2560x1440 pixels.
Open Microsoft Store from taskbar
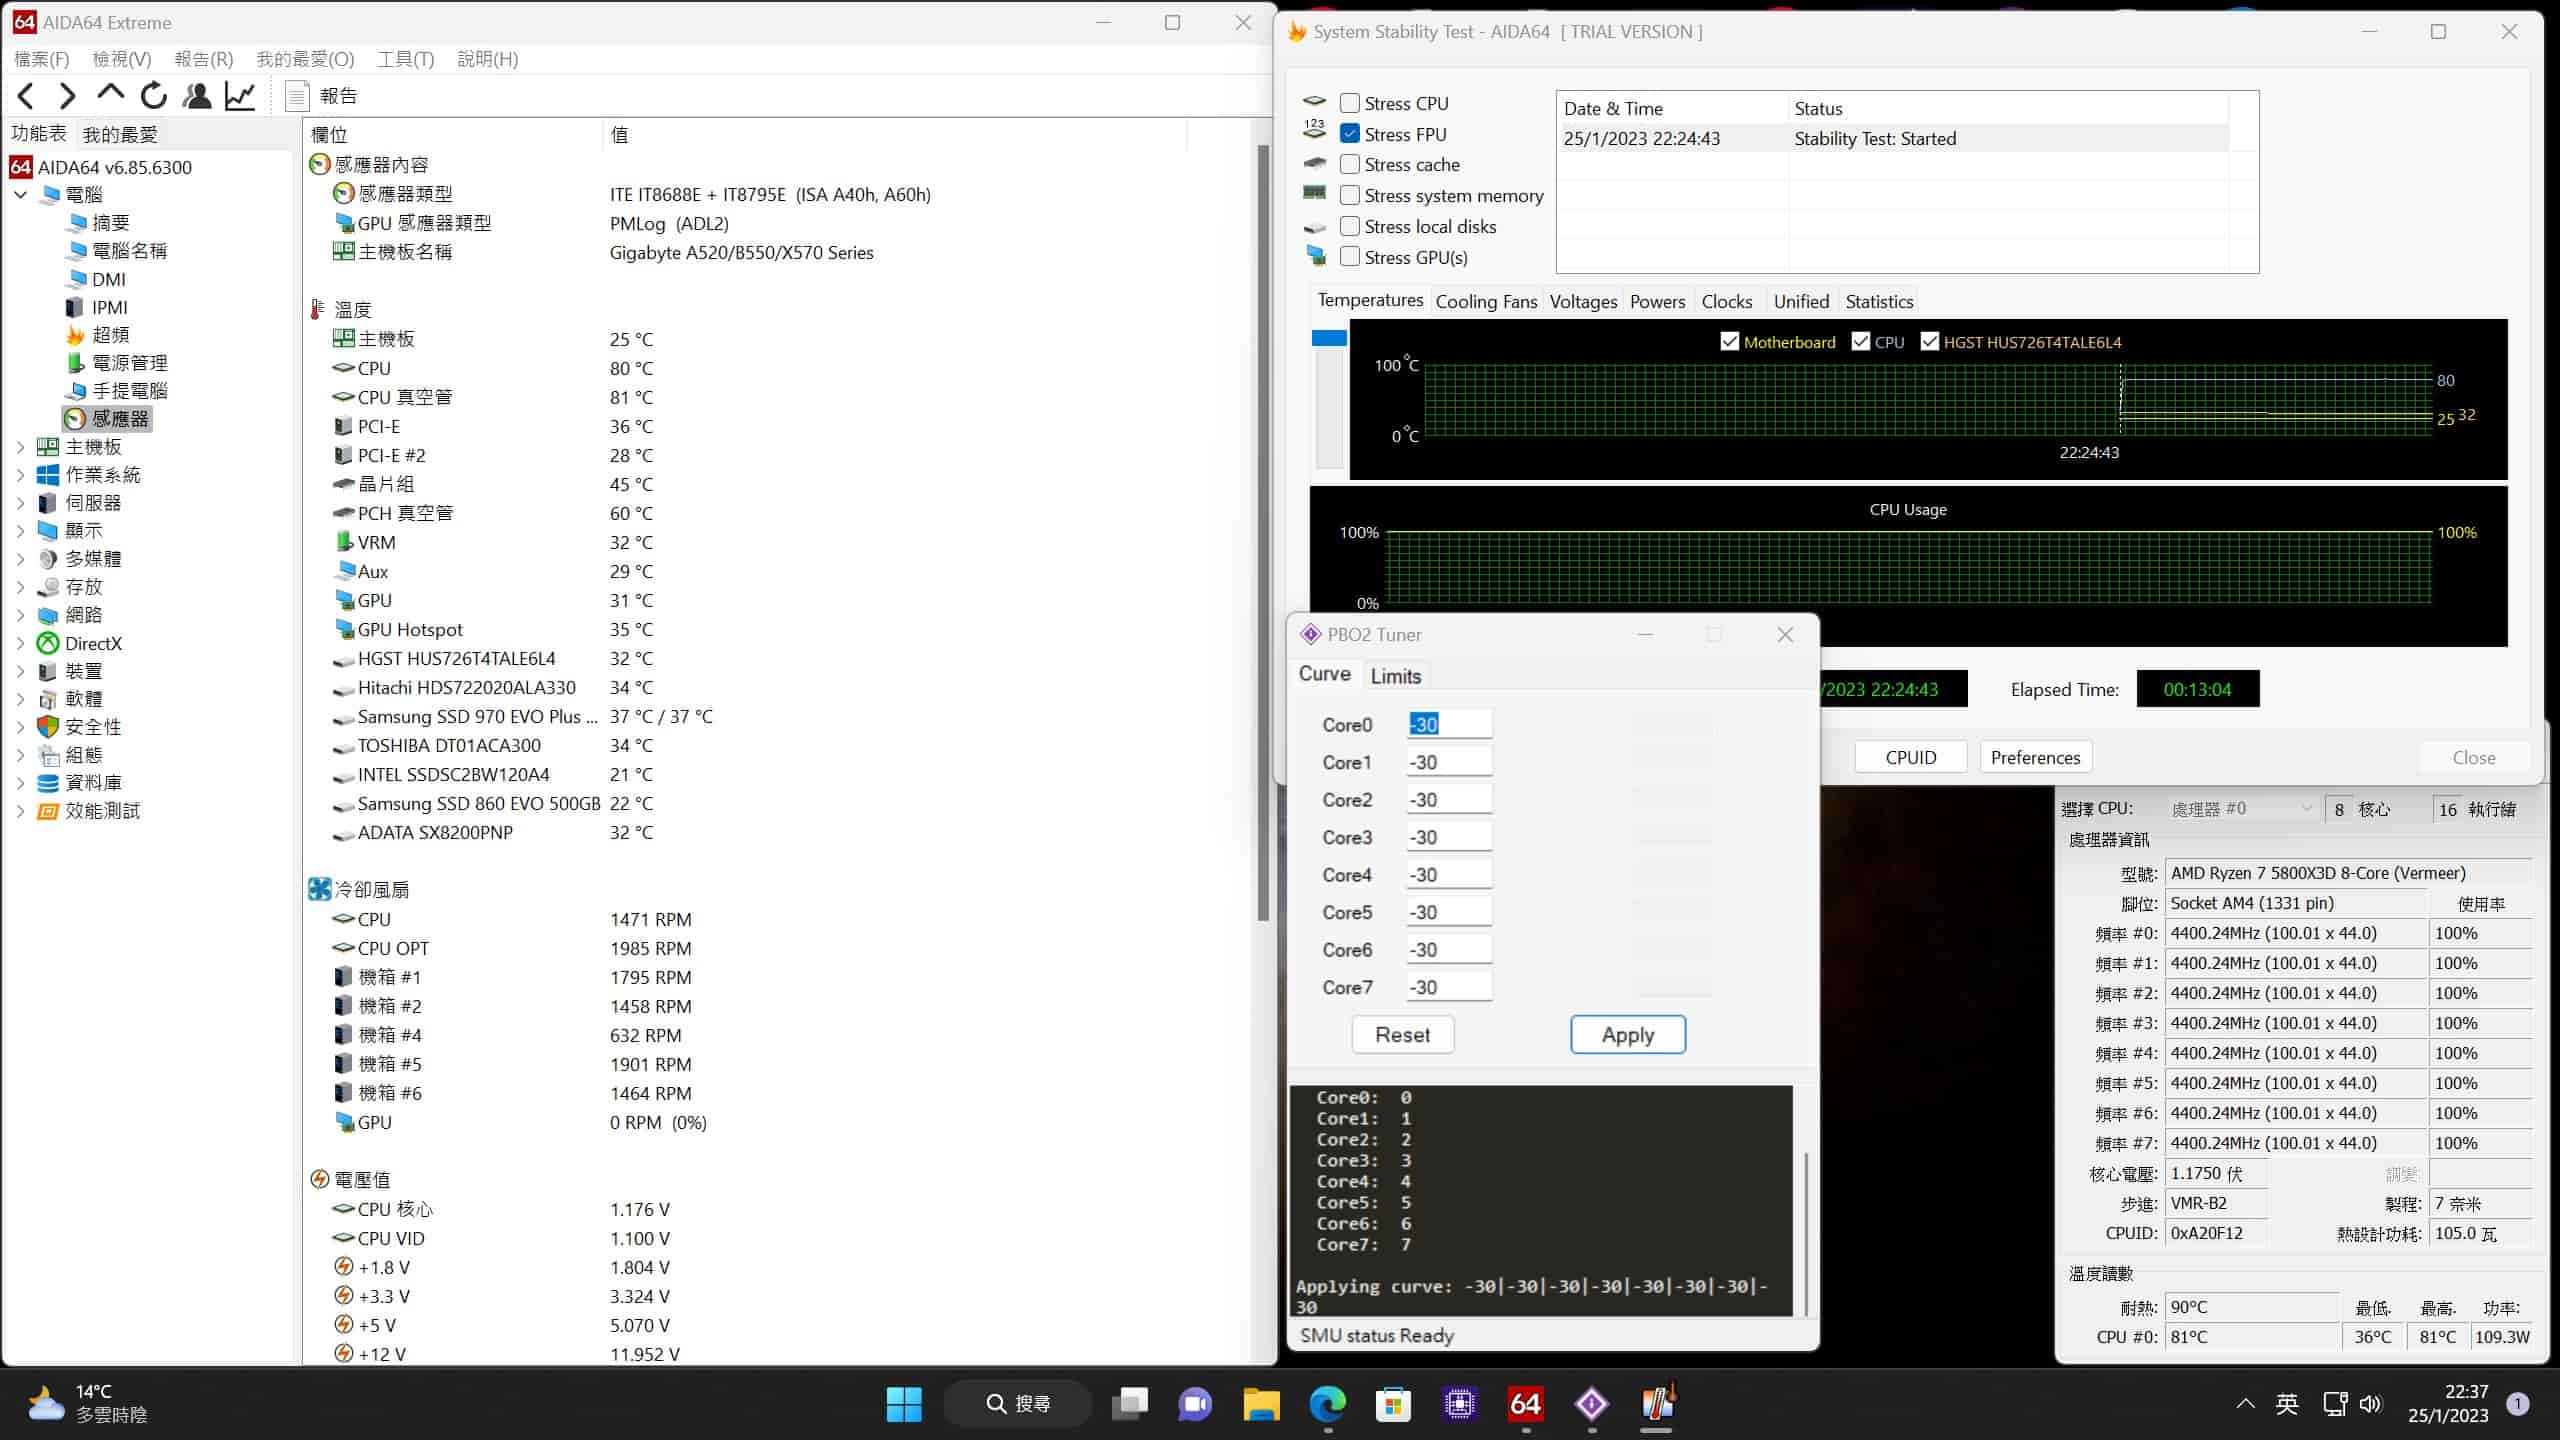point(1393,1404)
